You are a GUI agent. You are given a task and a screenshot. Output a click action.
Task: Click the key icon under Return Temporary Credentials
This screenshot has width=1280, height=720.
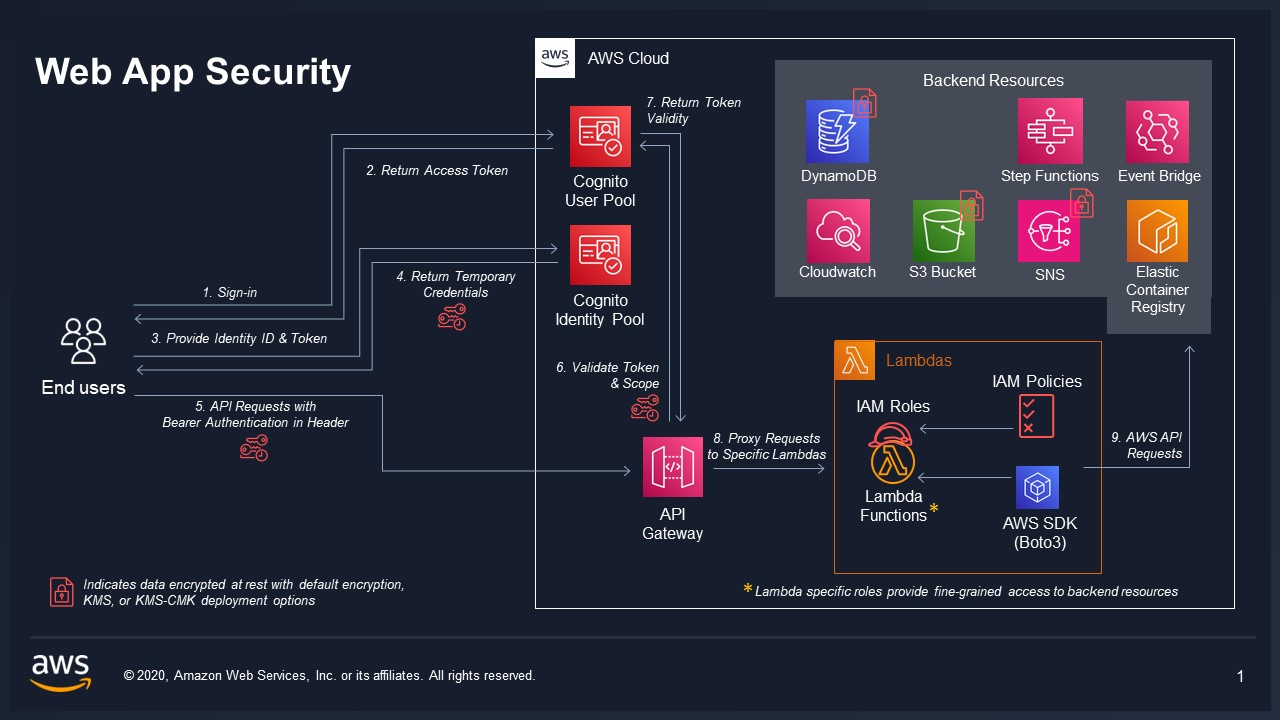tap(452, 318)
